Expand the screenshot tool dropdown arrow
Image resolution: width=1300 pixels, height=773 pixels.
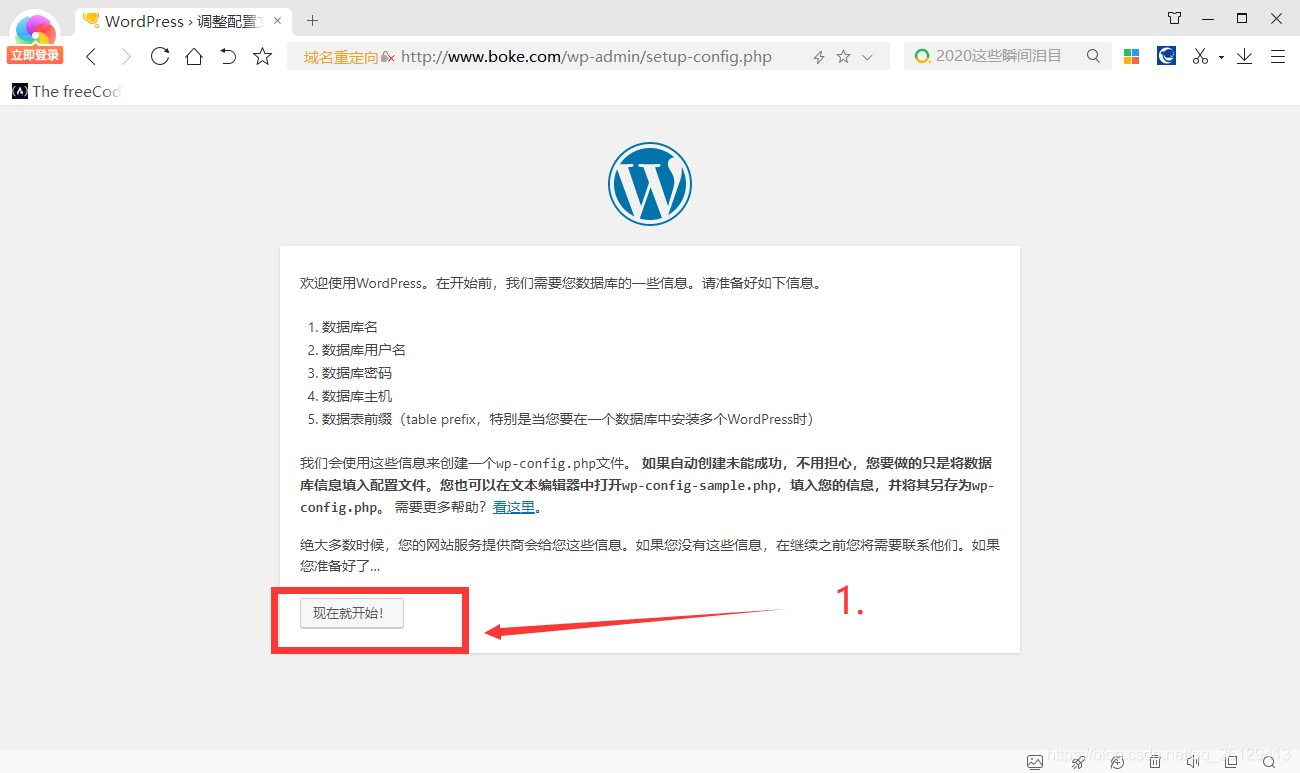pyautogui.click(x=1221, y=58)
